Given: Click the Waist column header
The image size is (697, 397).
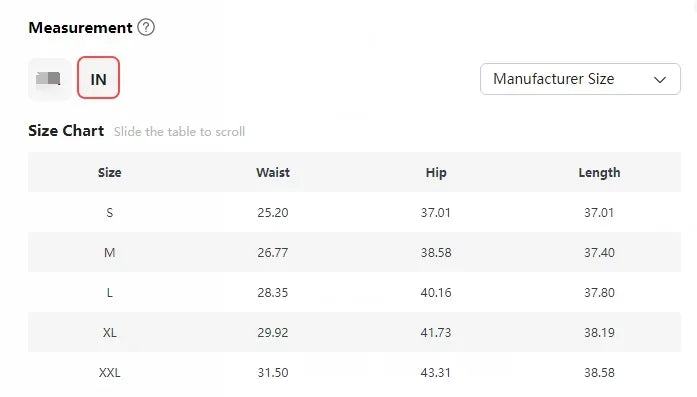Looking at the screenshot, I should tap(272, 172).
